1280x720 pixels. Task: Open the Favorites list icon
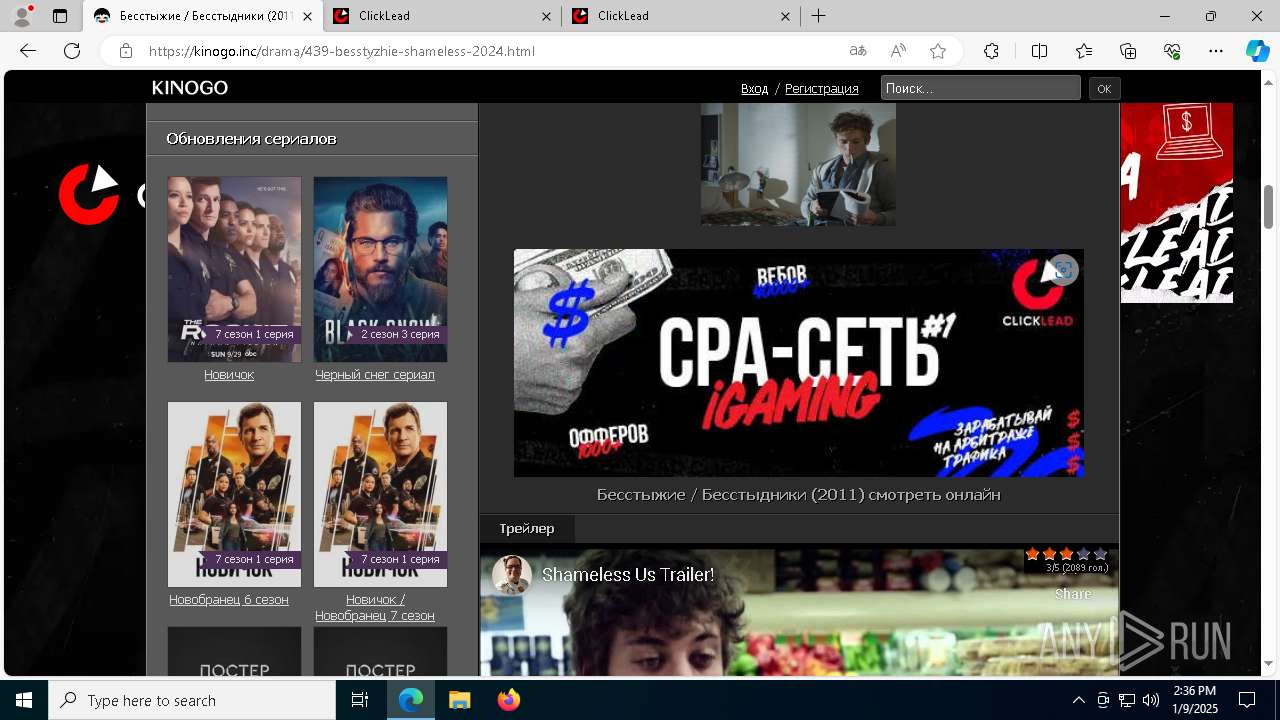pyautogui.click(x=1084, y=51)
